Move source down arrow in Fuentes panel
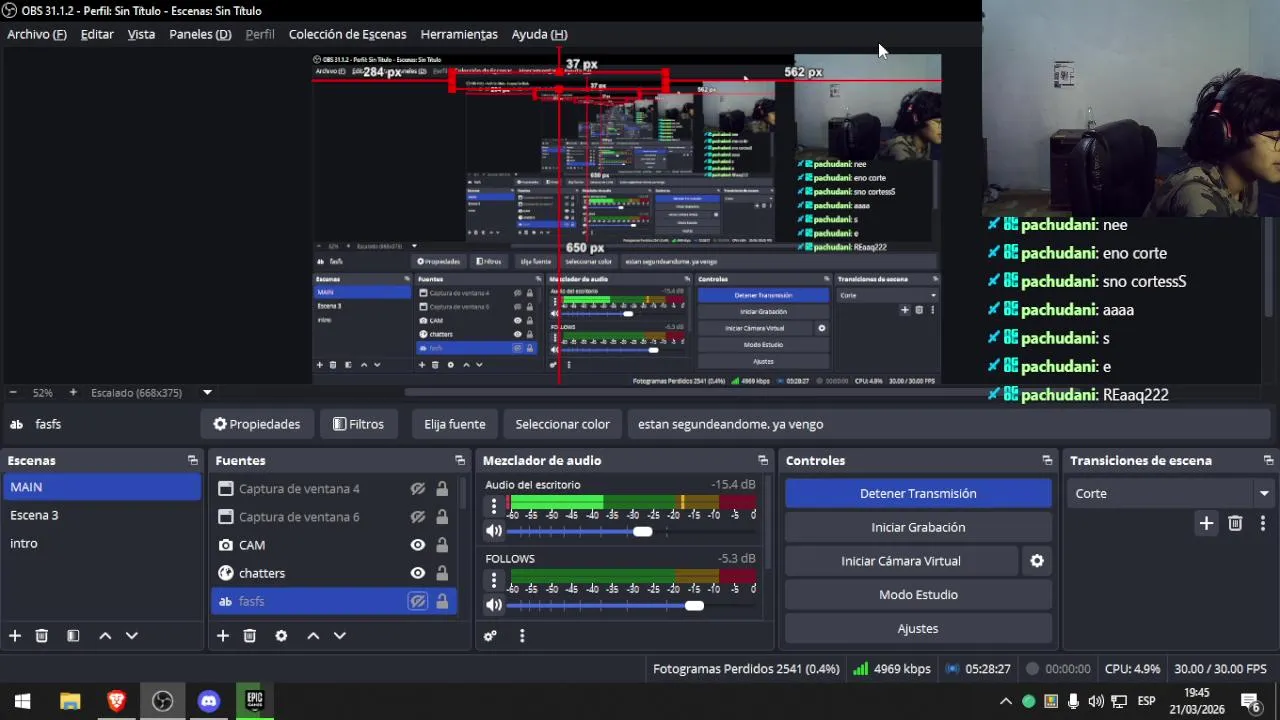 pyautogui.click(x=339, y=636)
